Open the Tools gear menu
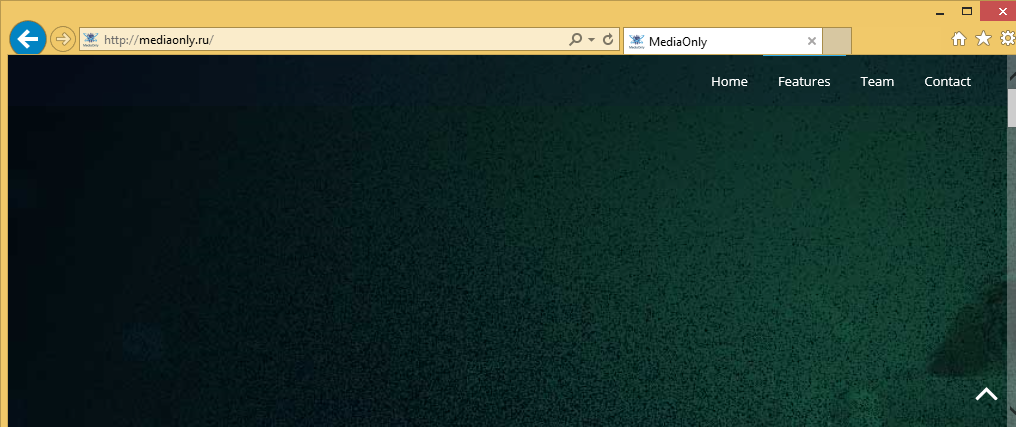 [1008, 39]
